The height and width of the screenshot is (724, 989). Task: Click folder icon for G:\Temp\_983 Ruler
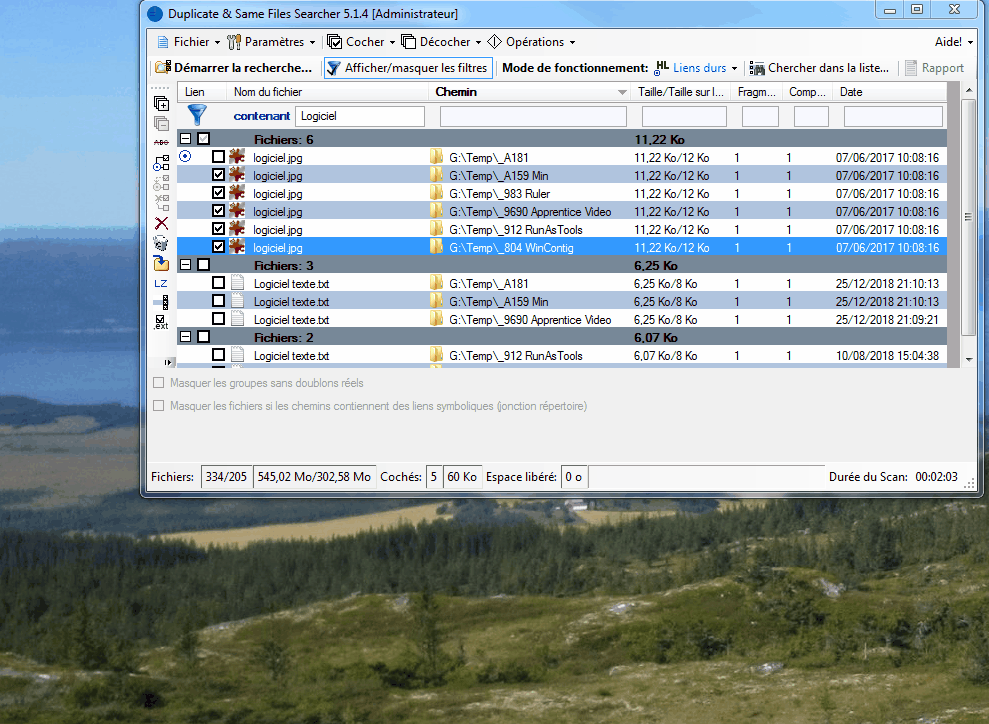tap(436, 193)
